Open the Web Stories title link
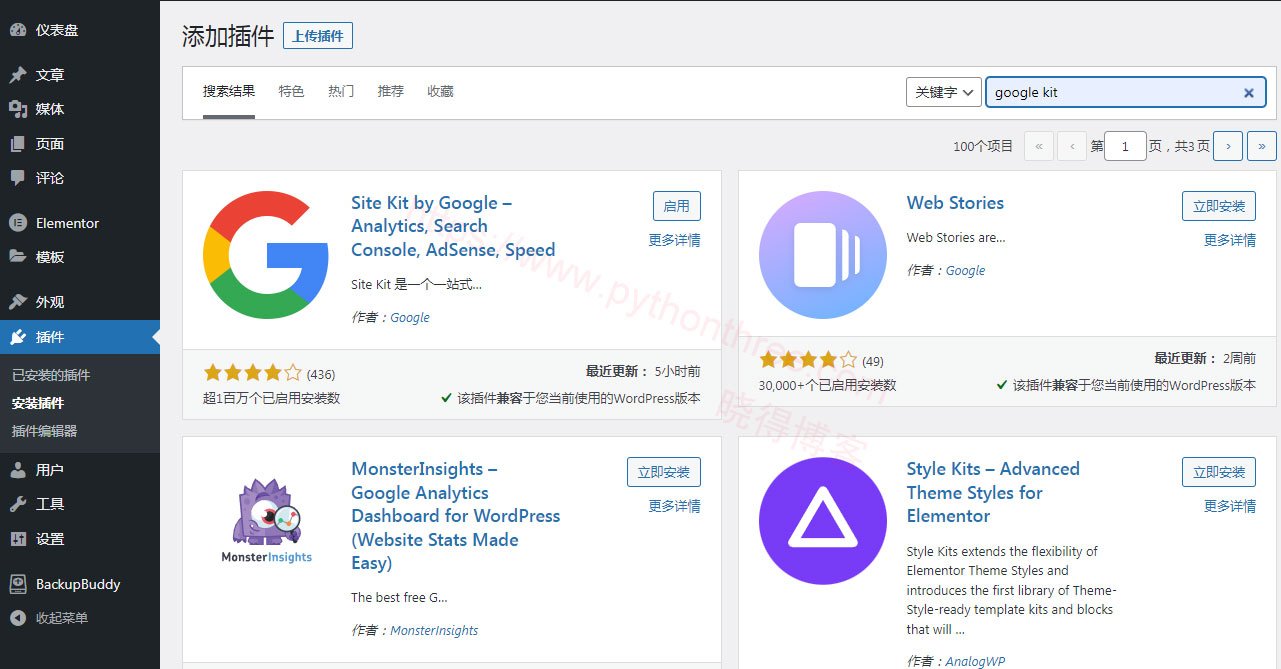 point(955,203)
